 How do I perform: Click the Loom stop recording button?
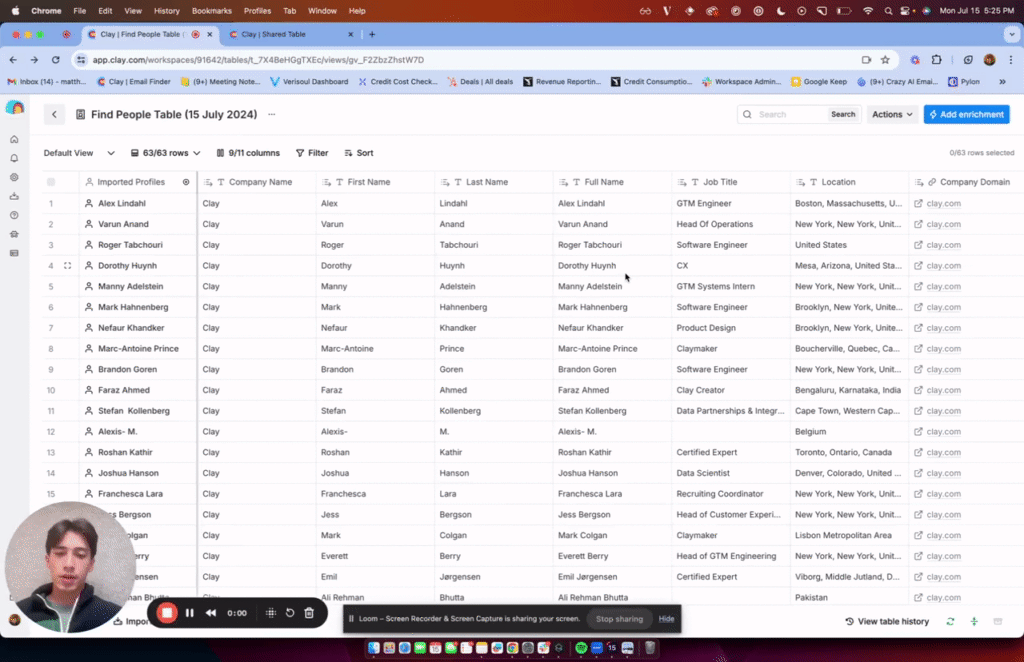tap(168, 613)
